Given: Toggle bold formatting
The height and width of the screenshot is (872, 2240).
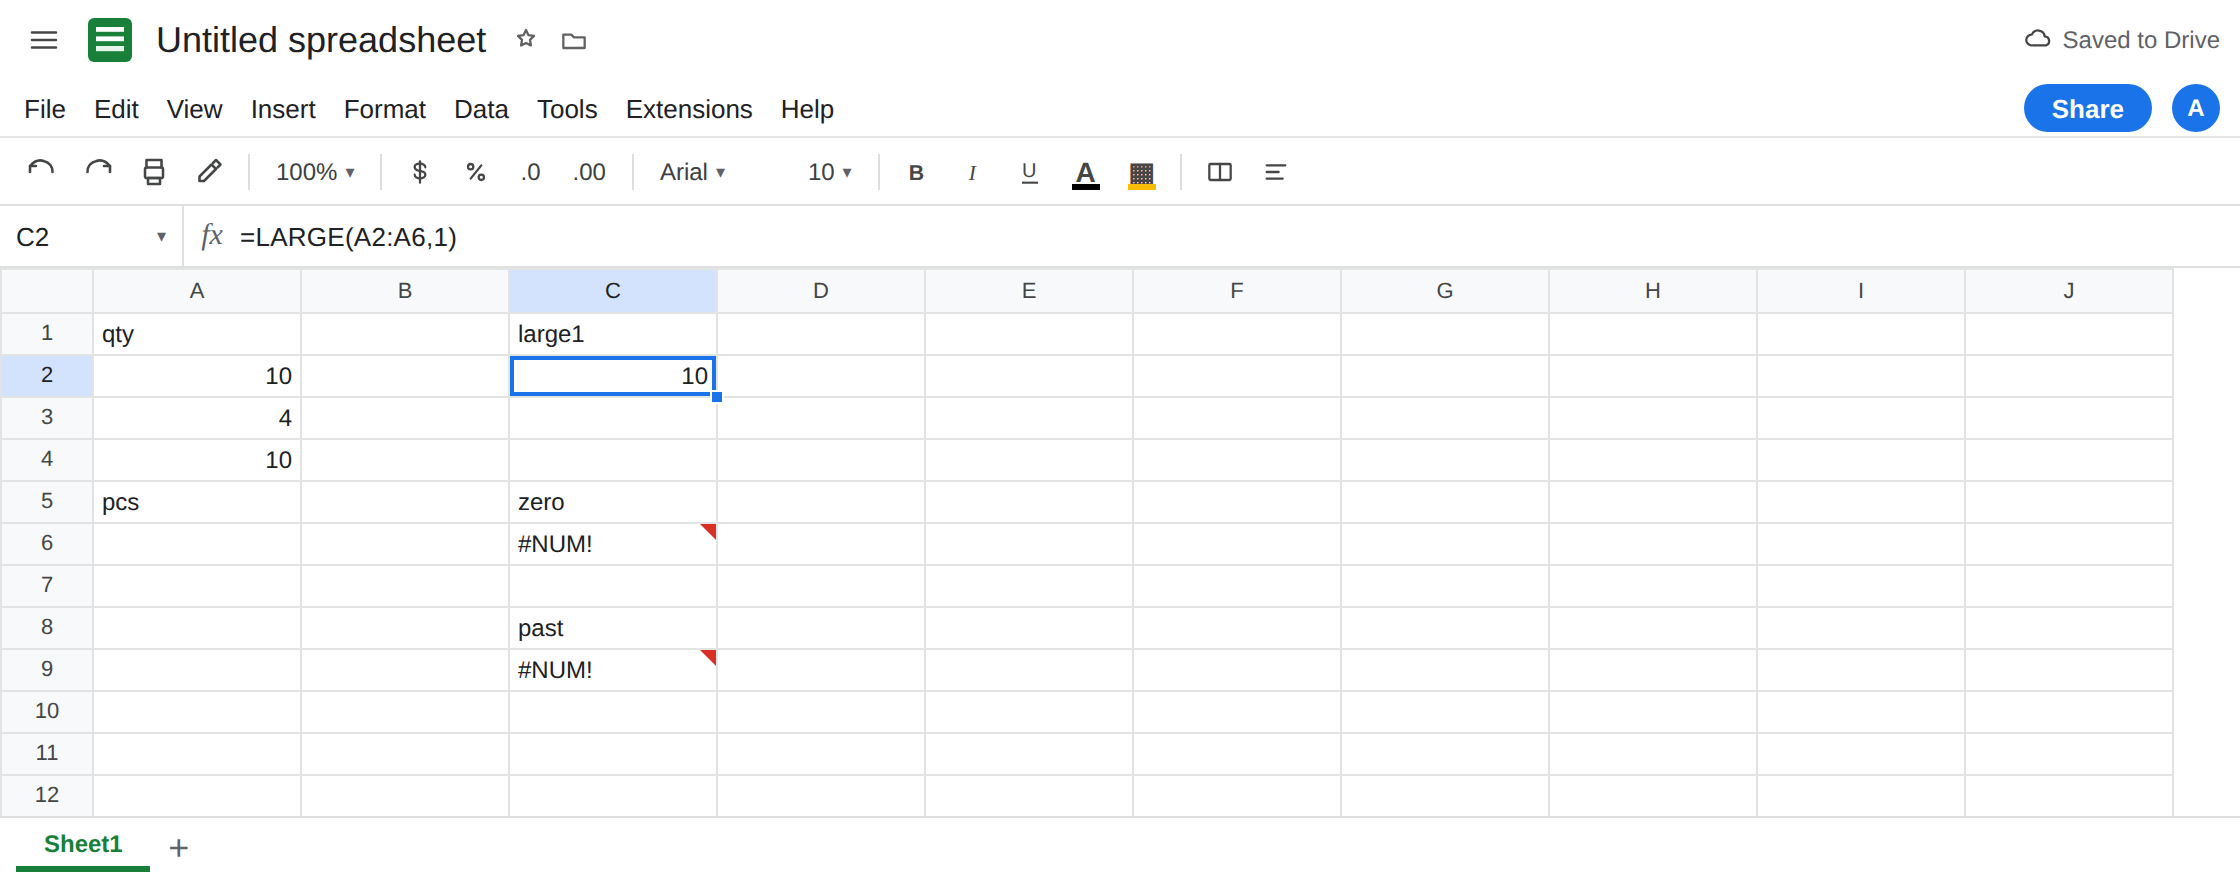Looking at the screenshot, I should (x=916, y=172).
